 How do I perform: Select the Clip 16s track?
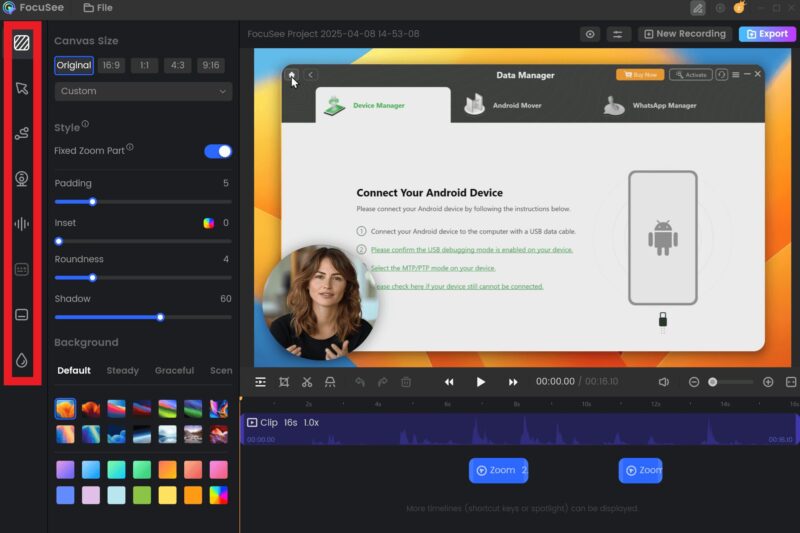click(x=519, y=429)
